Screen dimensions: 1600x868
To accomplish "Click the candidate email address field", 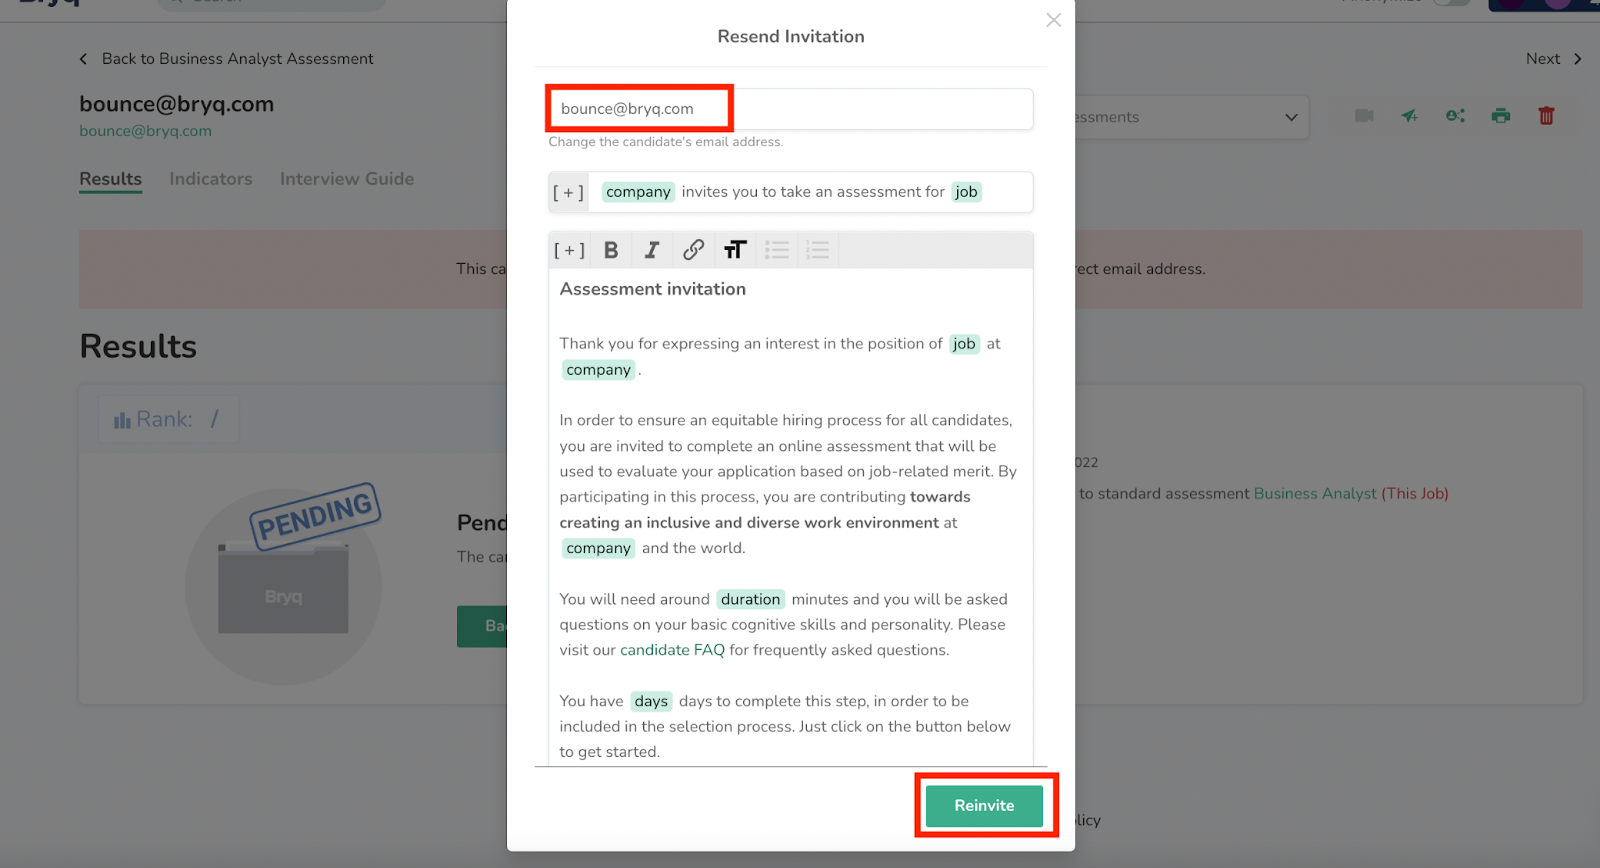I will coord(790,109).
